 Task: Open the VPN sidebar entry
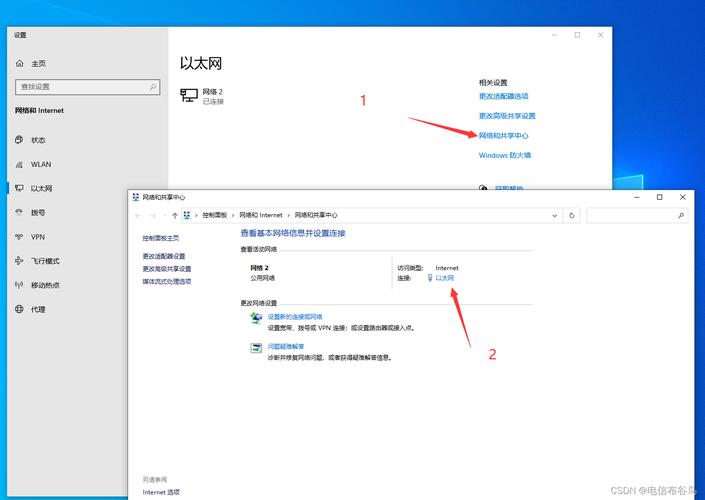38,237
